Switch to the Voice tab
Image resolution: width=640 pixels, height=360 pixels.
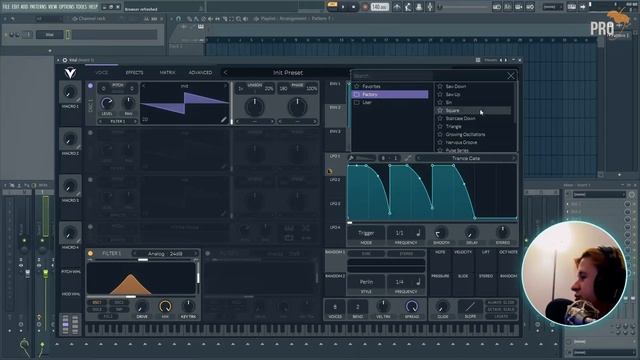(102, 73)
